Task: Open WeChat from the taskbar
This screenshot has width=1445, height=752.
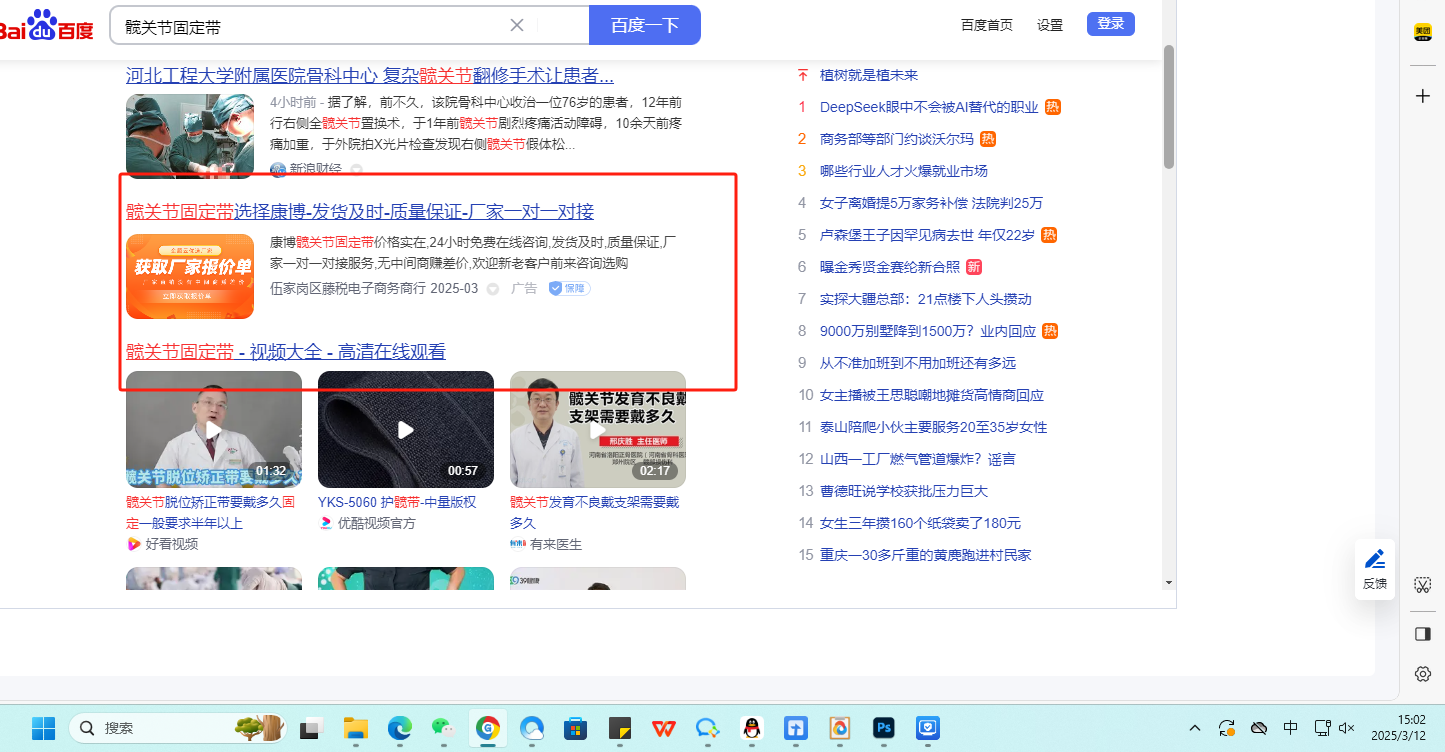Action: coord(443,728)
